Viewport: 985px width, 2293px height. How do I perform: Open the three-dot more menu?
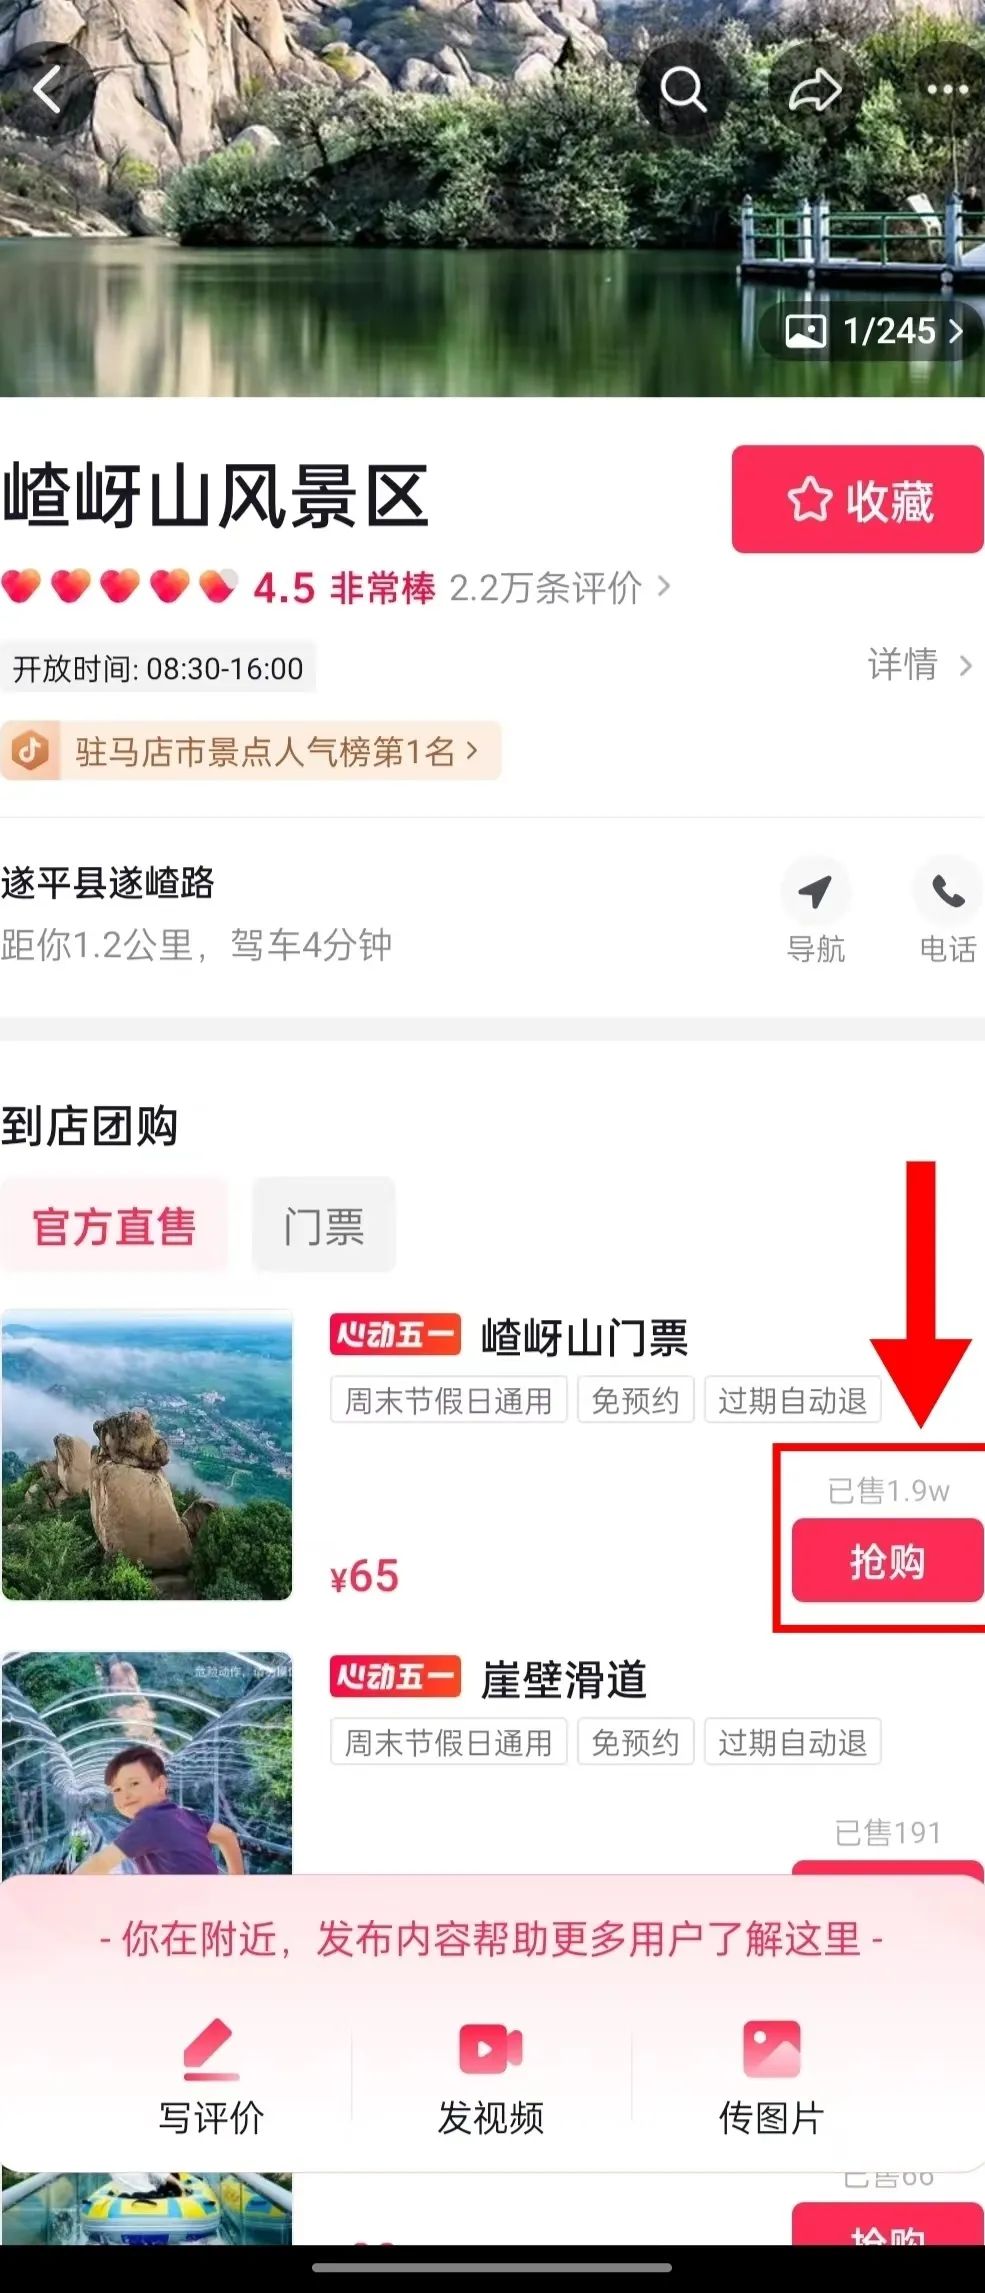(947, 91)
